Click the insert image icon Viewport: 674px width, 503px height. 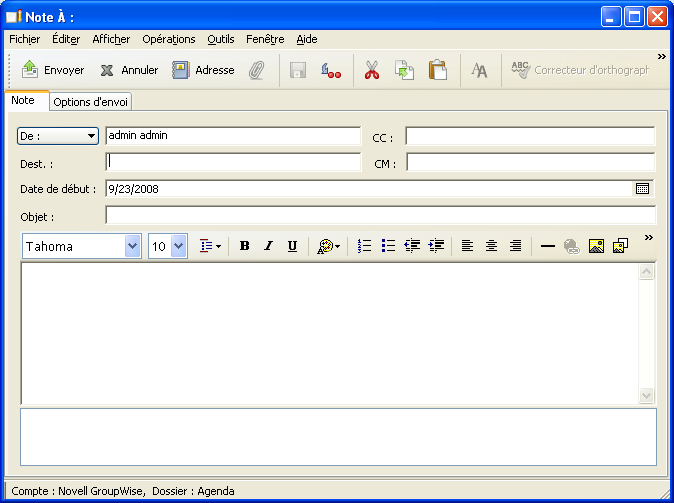596,246
